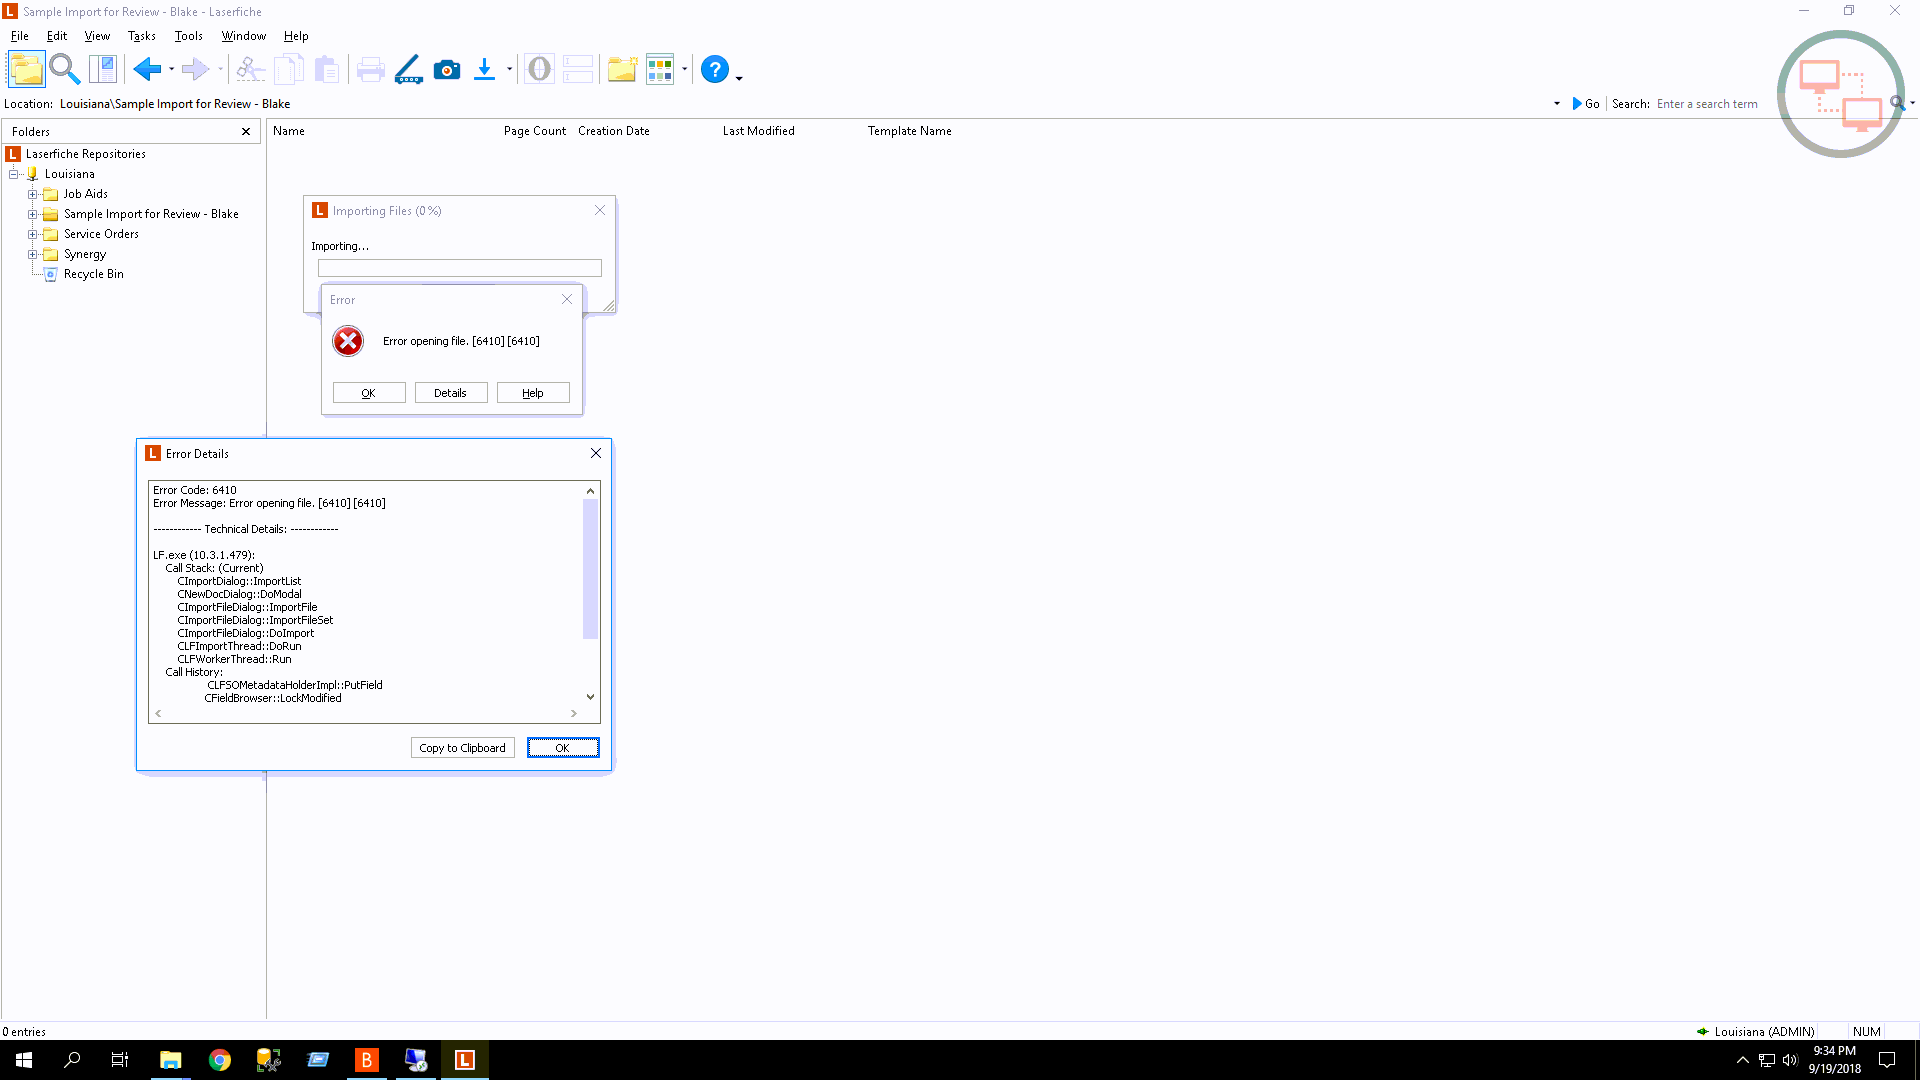This screenshot has height=1080, width=1920.
Task: Open the view style dropdown arrow
Action: (685, 70)
